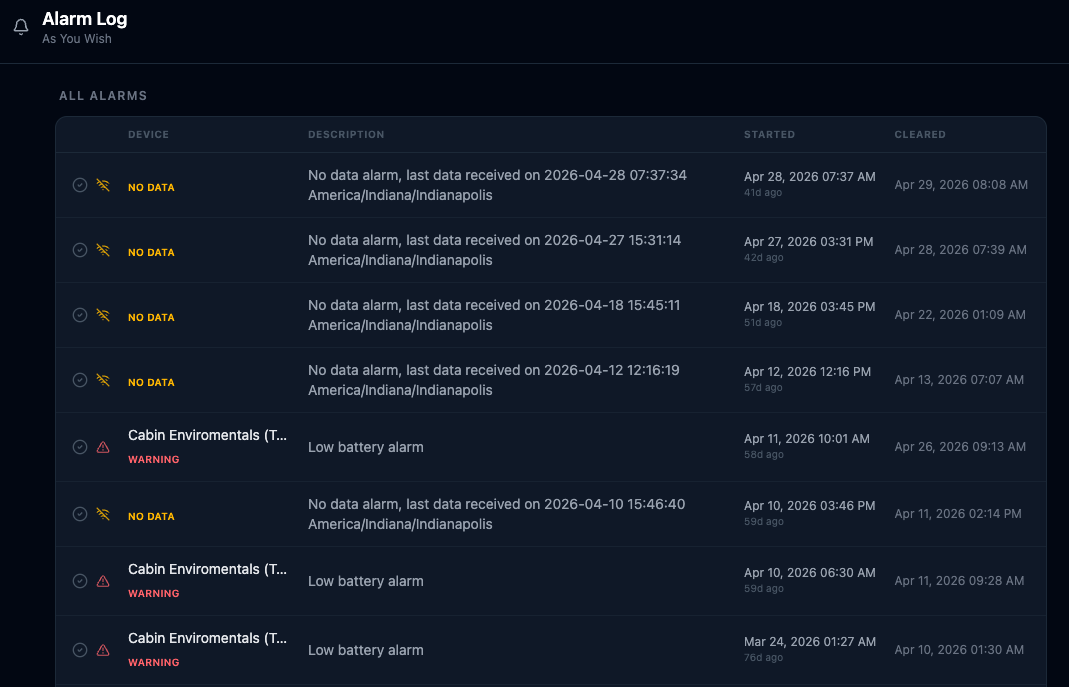Click Cabin Enviromentals device in Mar 24 01:27 AM row
The image size is (1069, 687).
point(207,639)
